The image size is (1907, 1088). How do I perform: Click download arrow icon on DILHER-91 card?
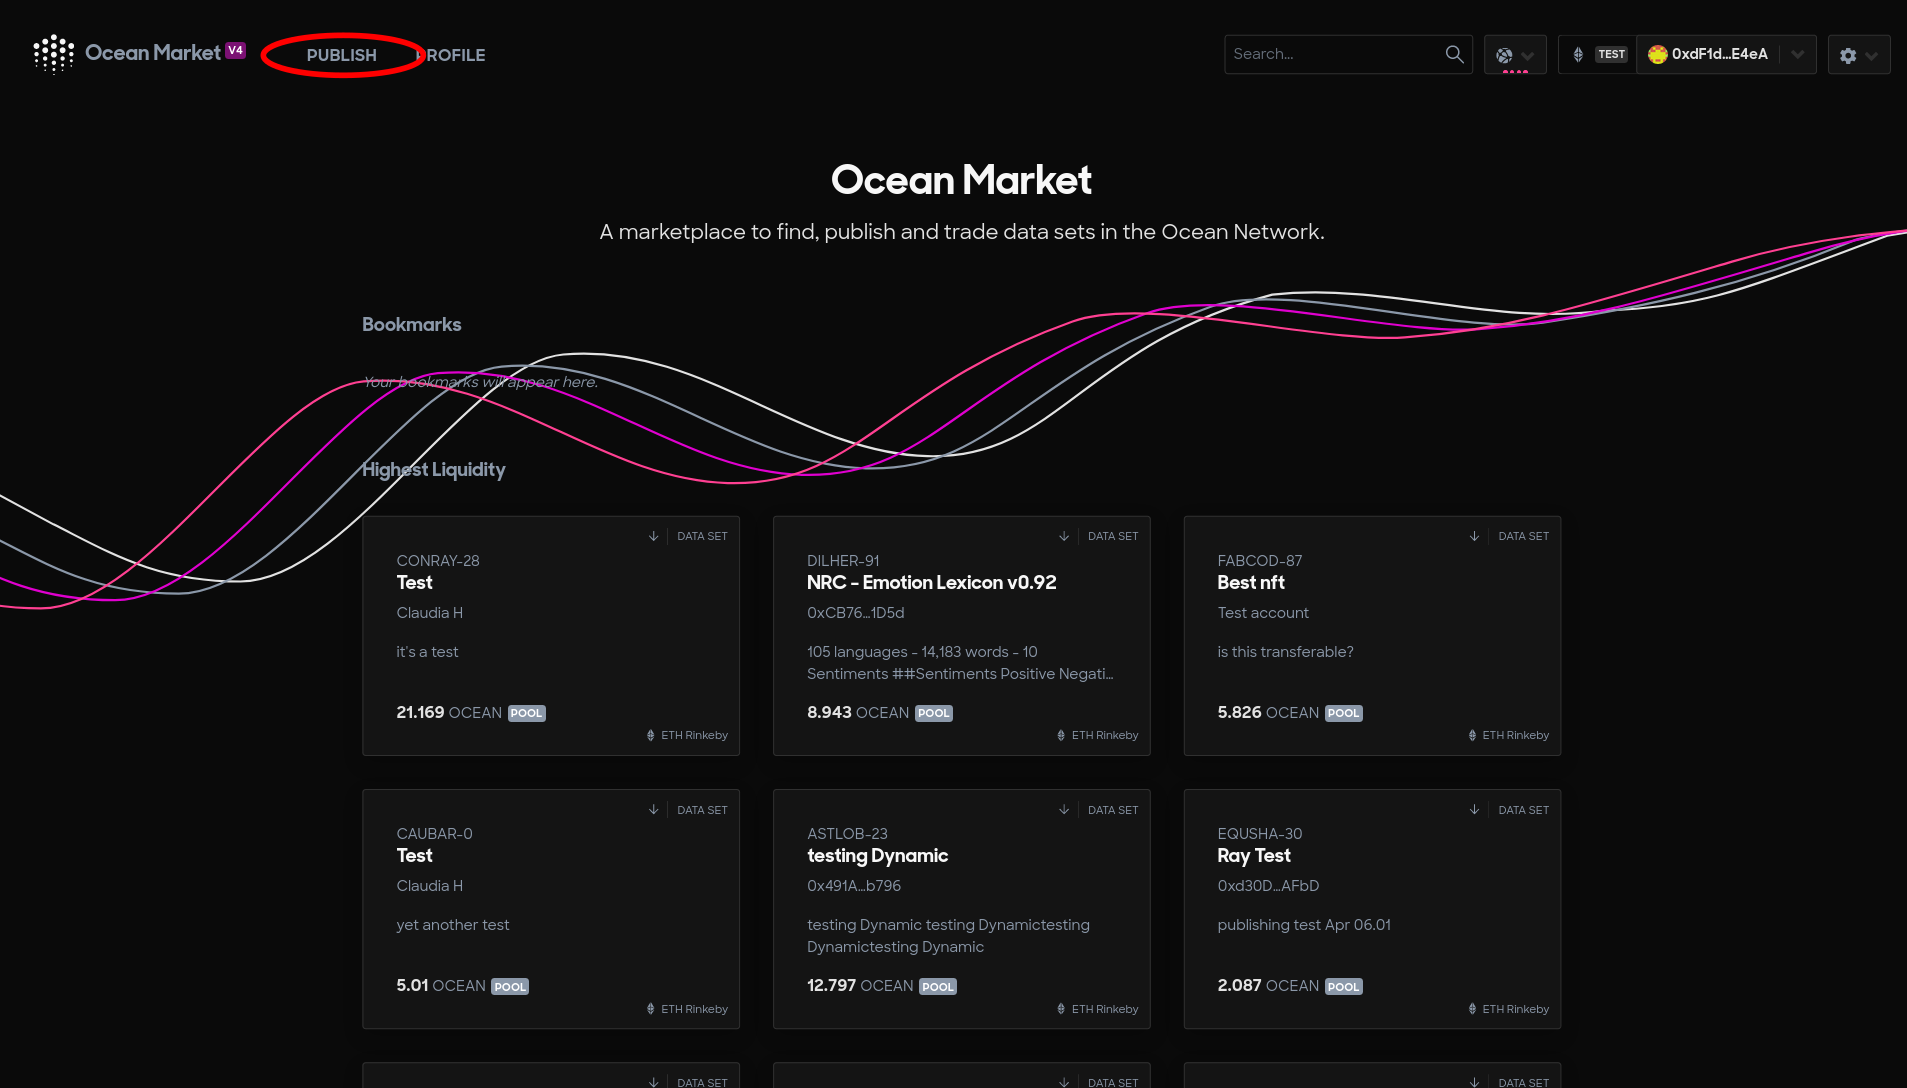[1064, 536]
